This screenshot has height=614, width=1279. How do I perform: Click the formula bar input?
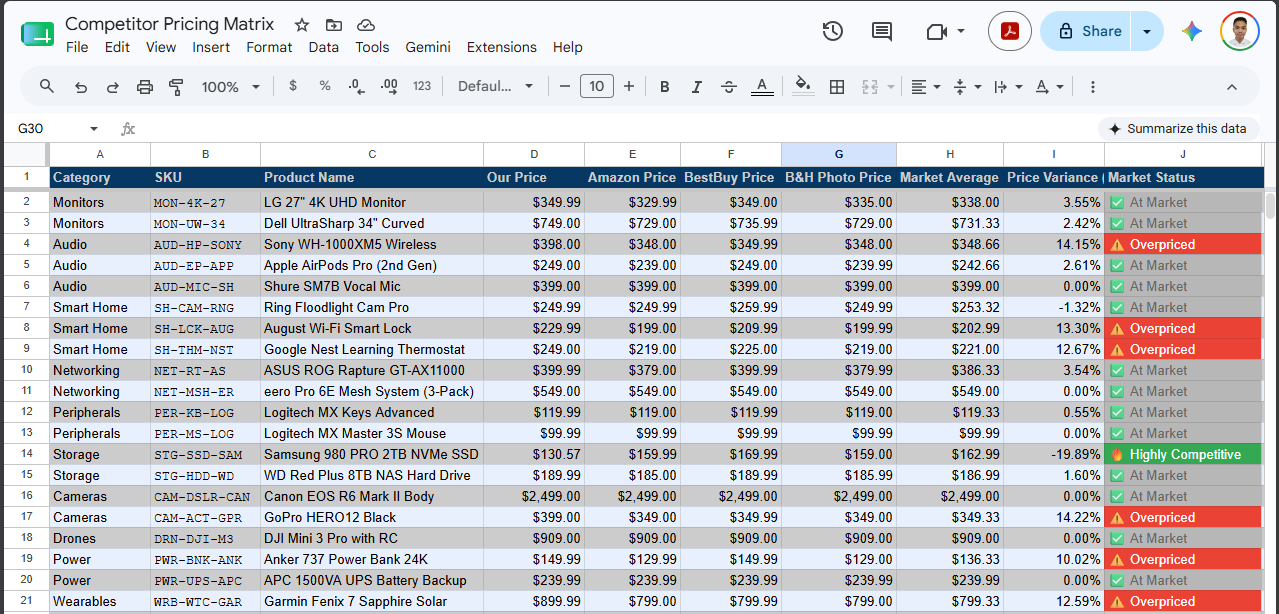615,129
